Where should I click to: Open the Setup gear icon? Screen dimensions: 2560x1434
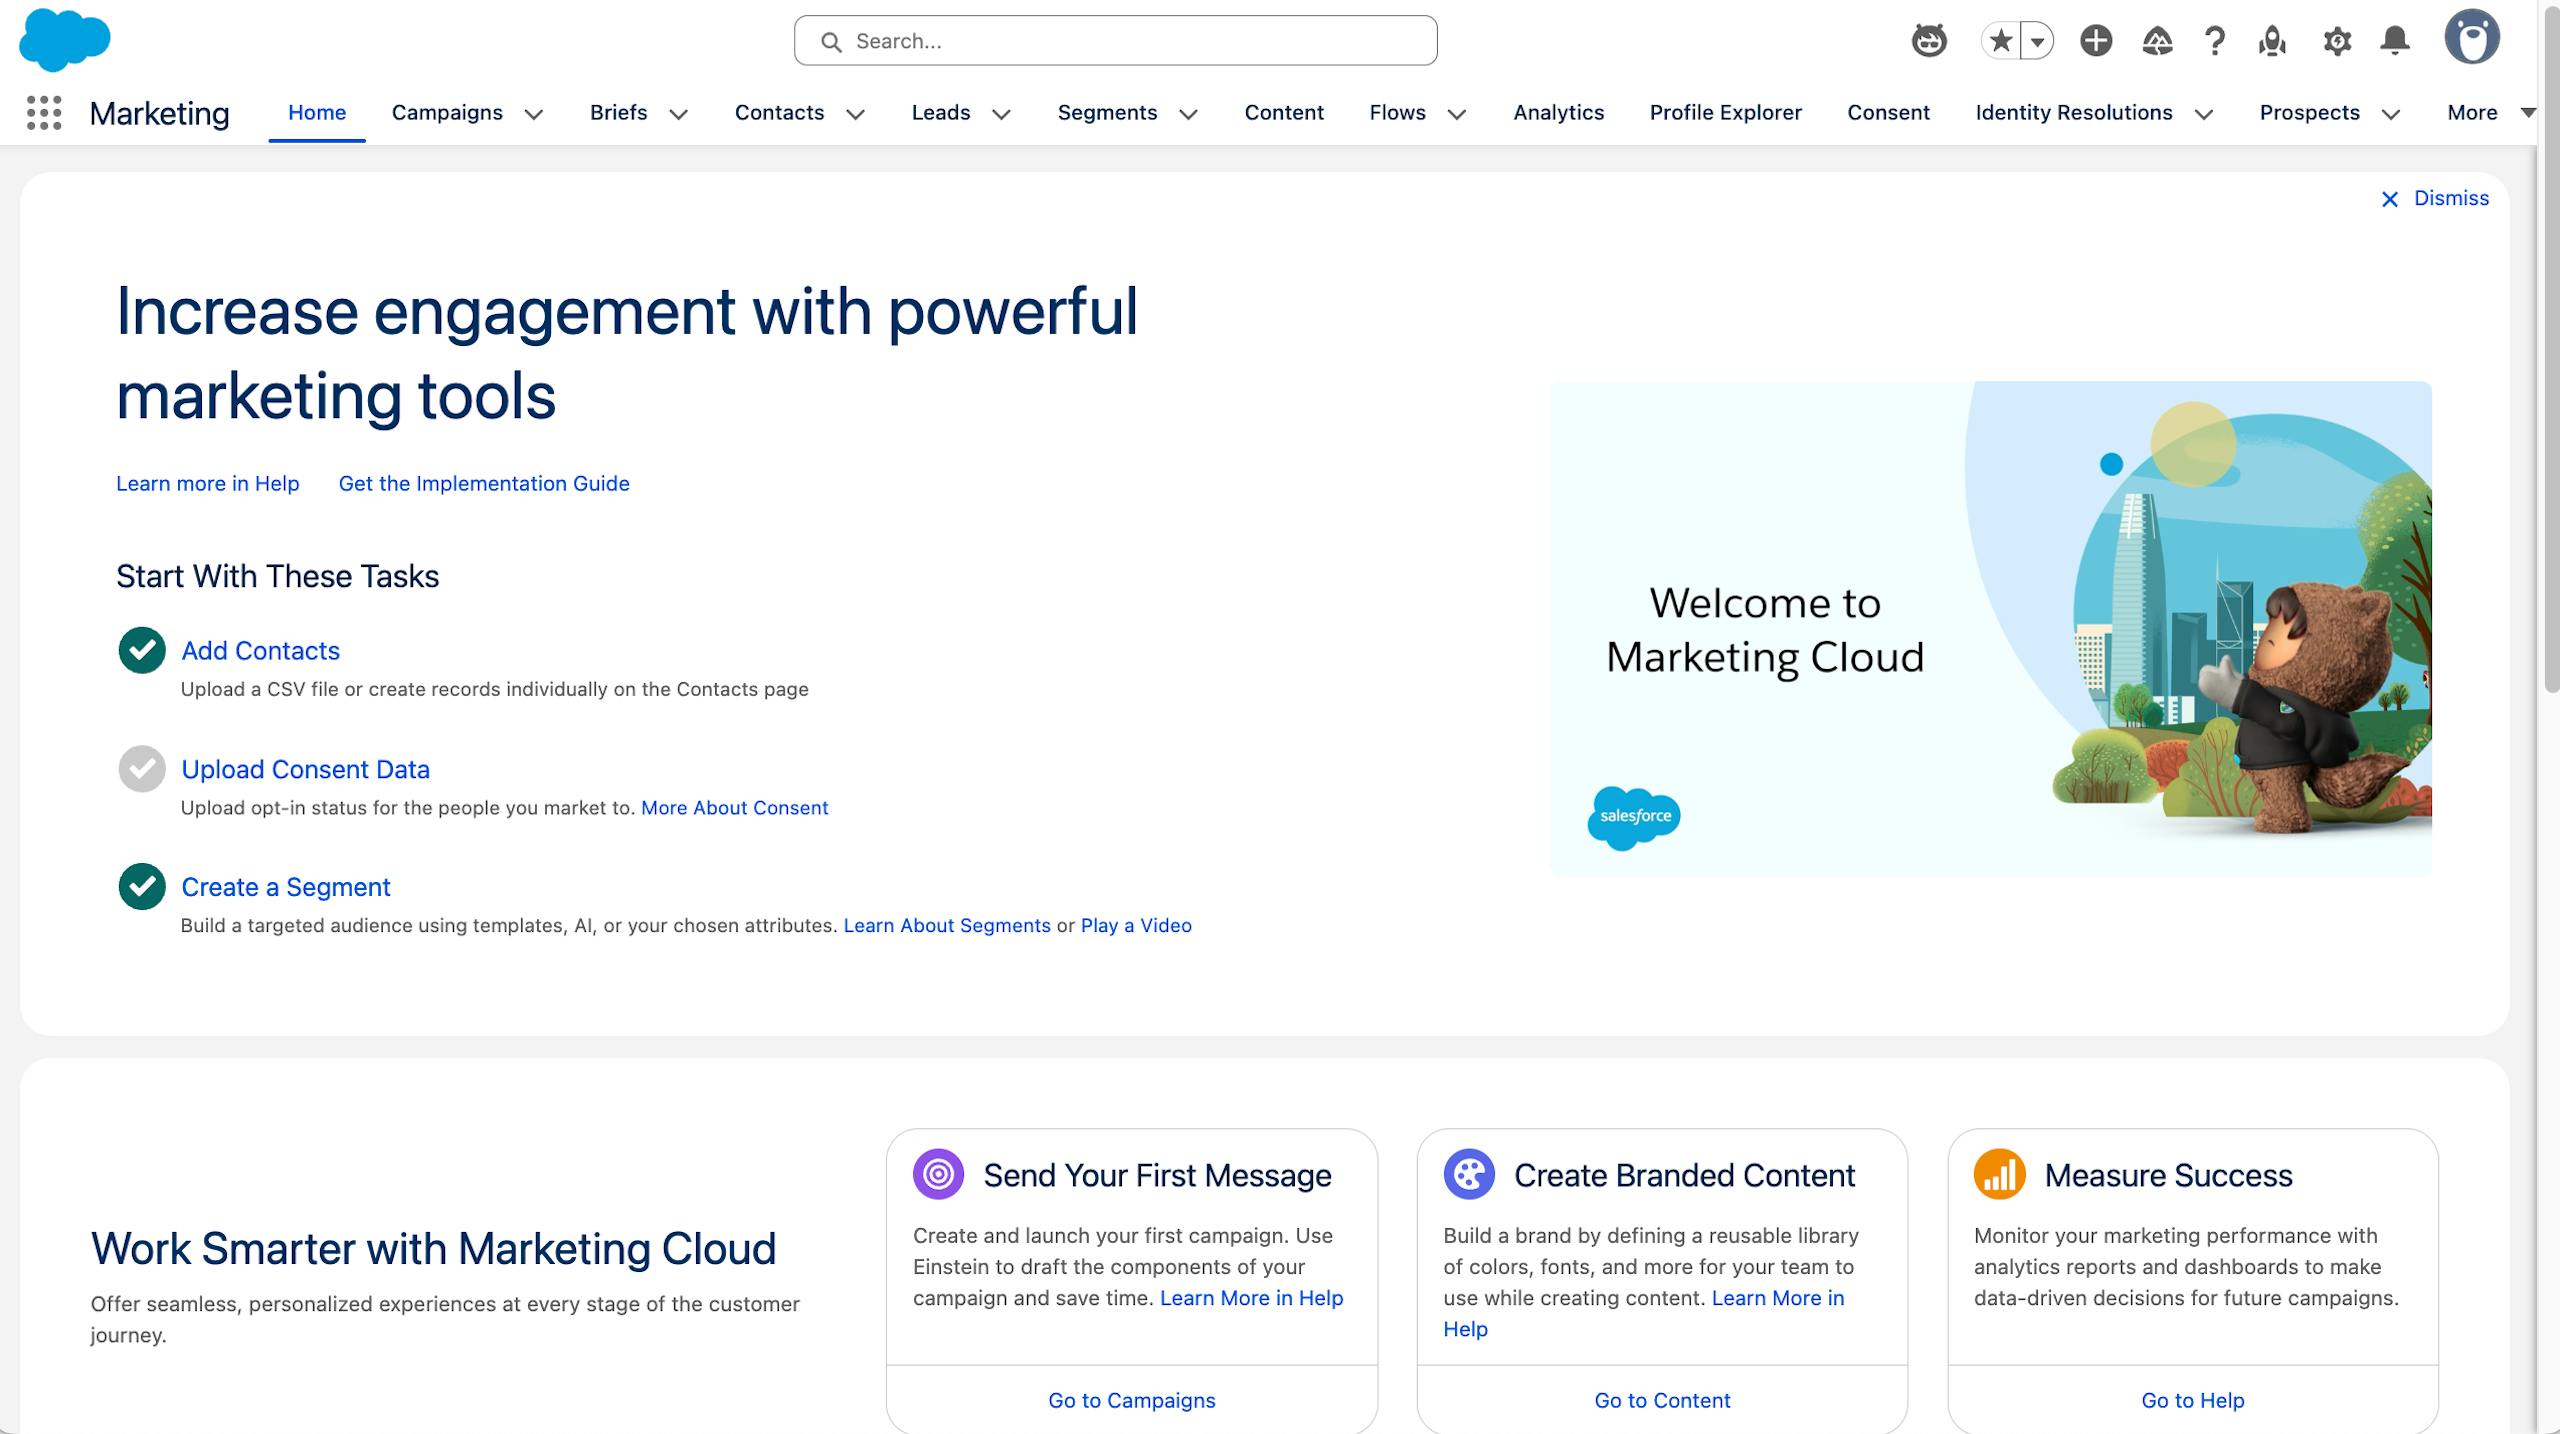coord(2336,41)
